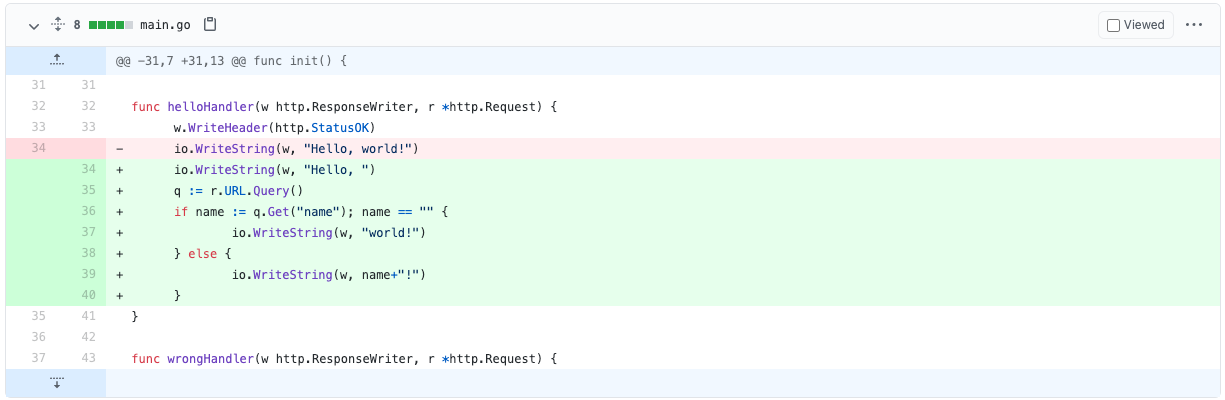Viewport: 1225px width, 400px height.
Task: Click the plus marker on line 35
Action: pos(120,191)
